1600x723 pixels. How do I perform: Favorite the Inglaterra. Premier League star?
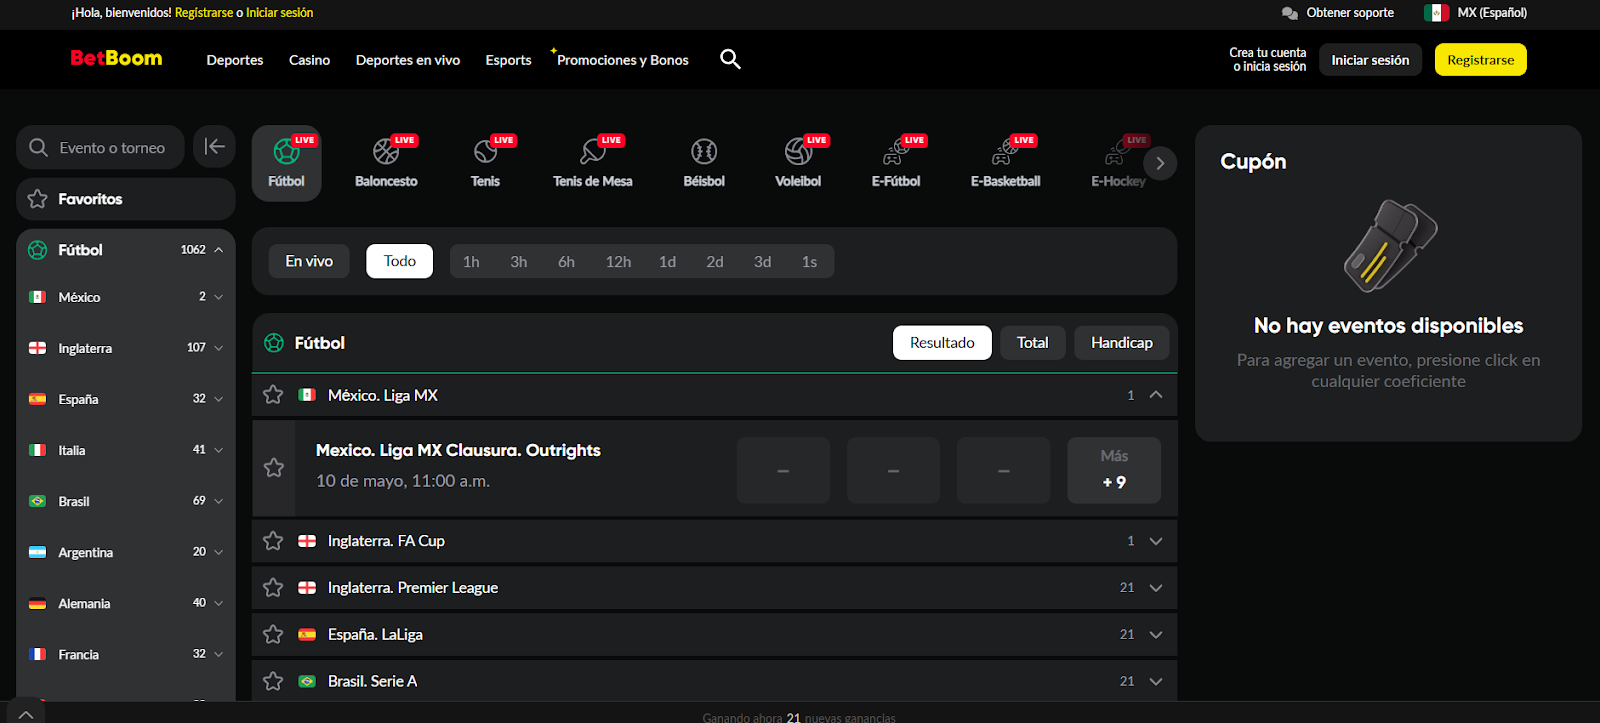coord(273,588)
